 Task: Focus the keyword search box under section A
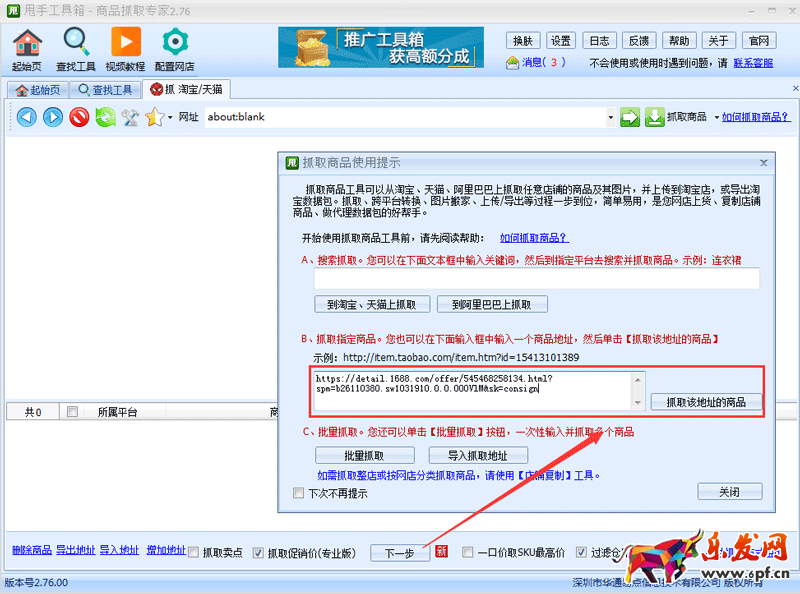[x=537, y=279]
